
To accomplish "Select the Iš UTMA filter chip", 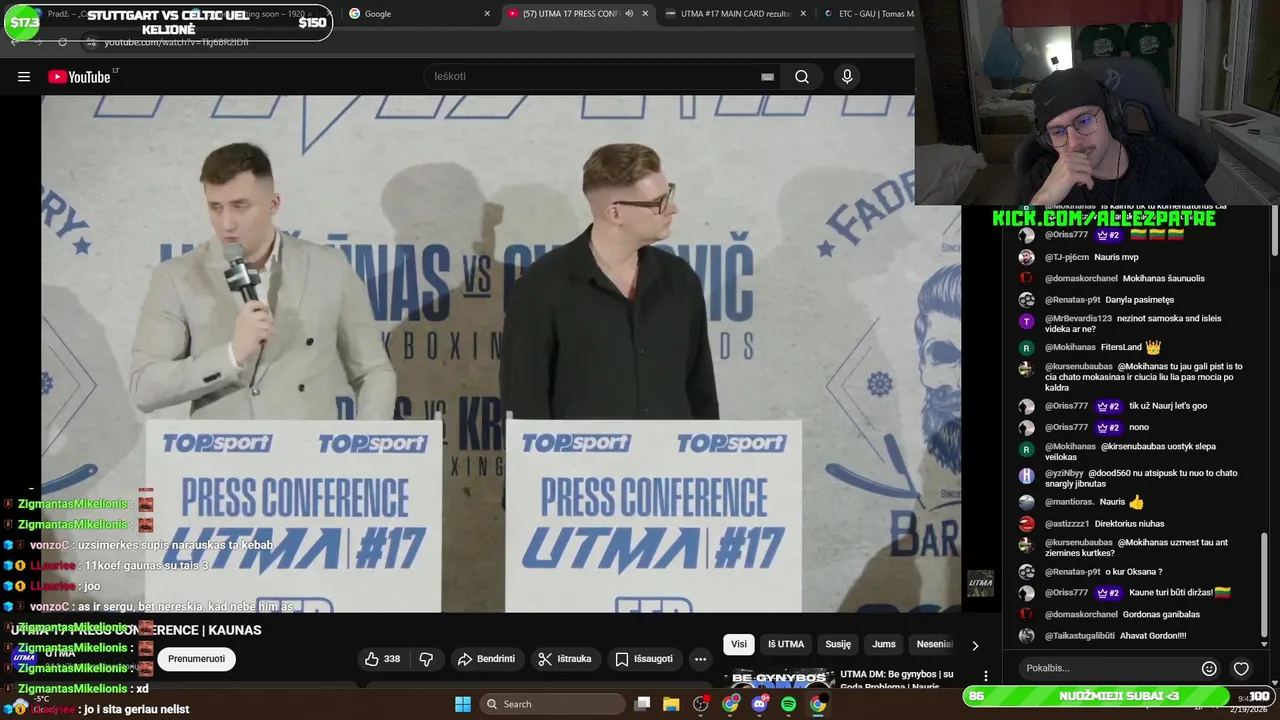I will (786, 644).
